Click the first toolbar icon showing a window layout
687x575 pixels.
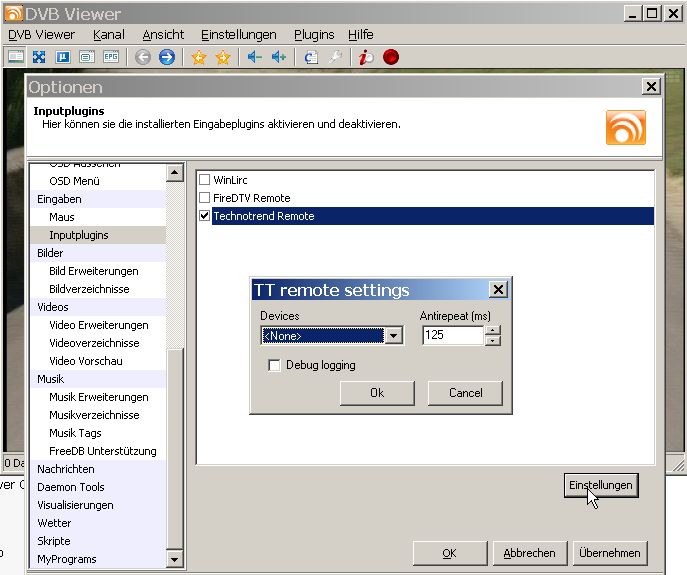[16, 57]
